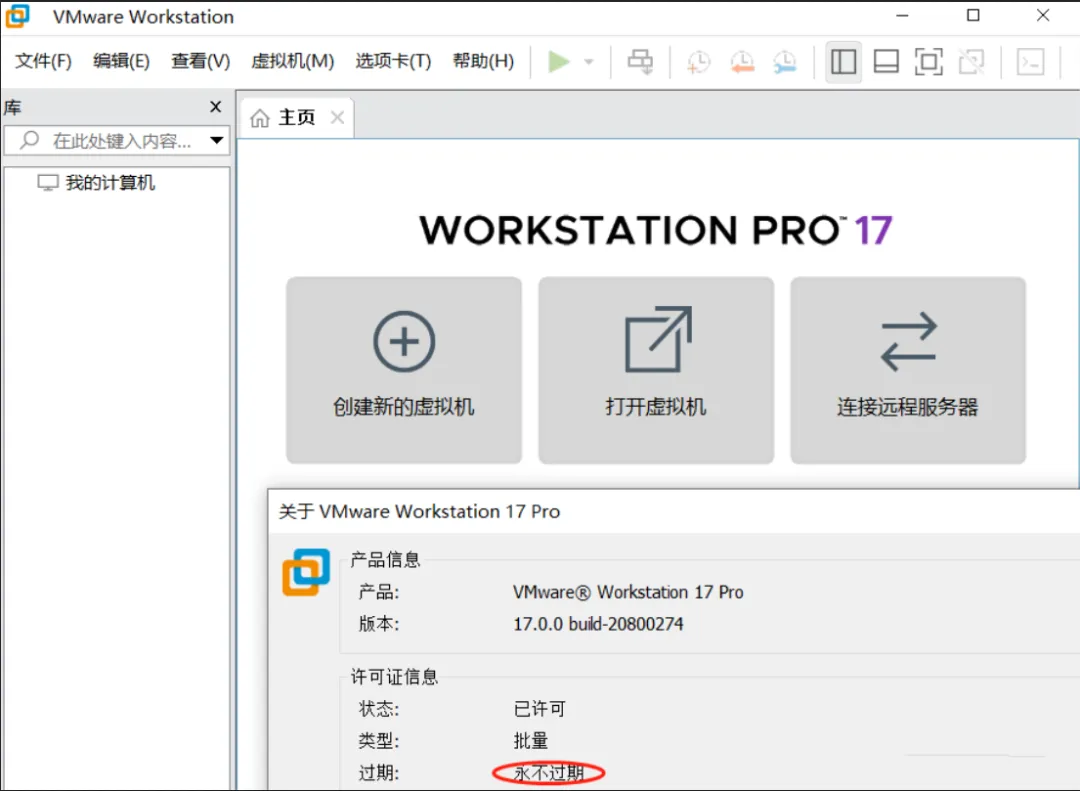This screenshot has width=1080, height=791.
Task: Expand the library search dropdown arrow
Action: tap(217, 141)
